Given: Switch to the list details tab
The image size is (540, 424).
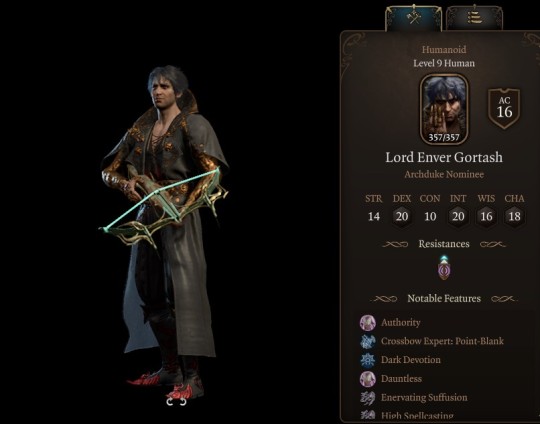Looking at the screenshot, I should [475, 18].
